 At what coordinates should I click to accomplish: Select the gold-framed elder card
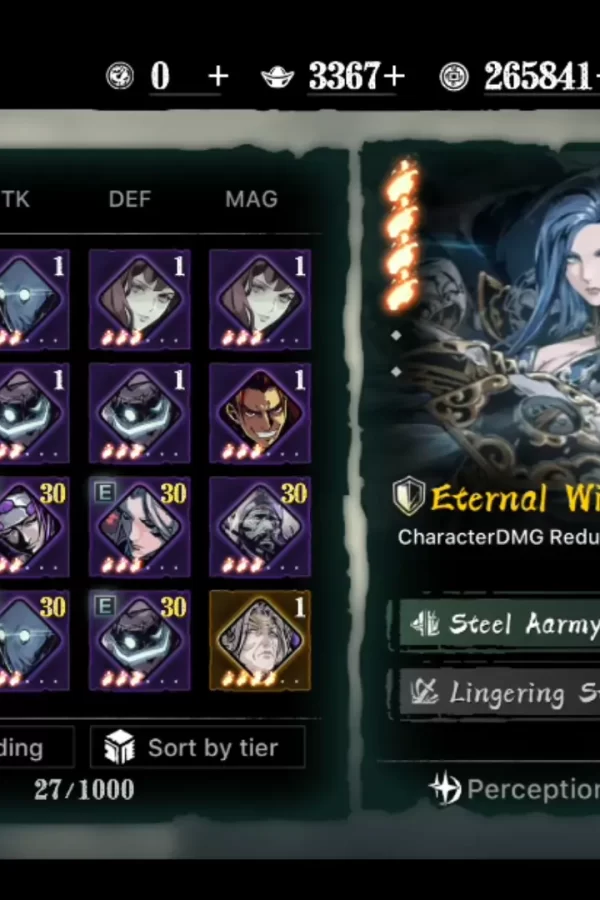coord(260,640)
